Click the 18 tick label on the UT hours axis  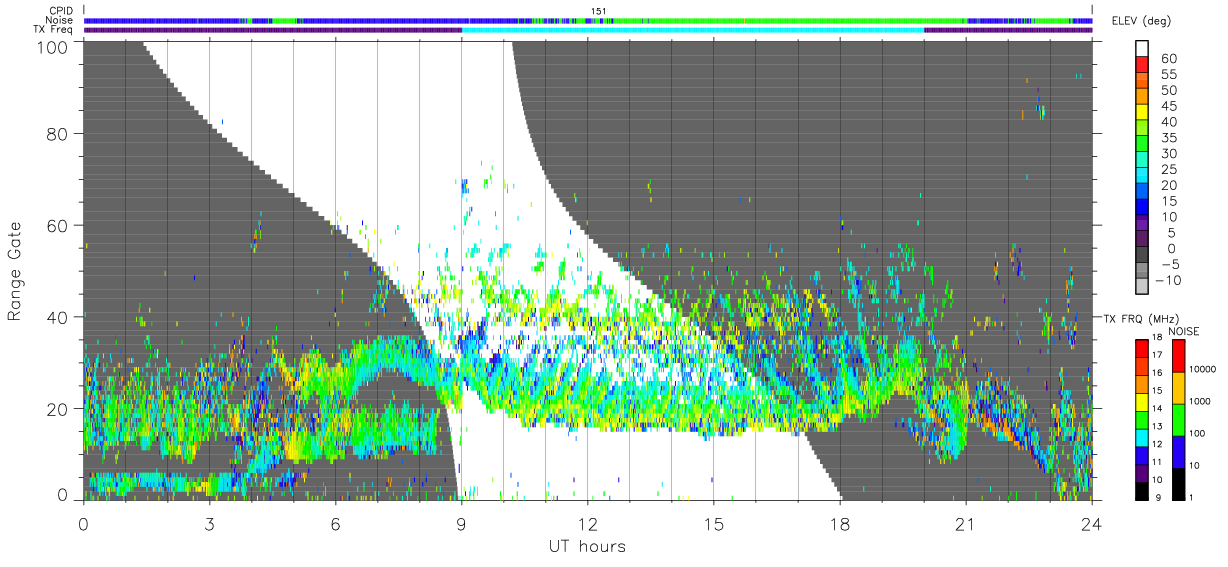(840, 524)
